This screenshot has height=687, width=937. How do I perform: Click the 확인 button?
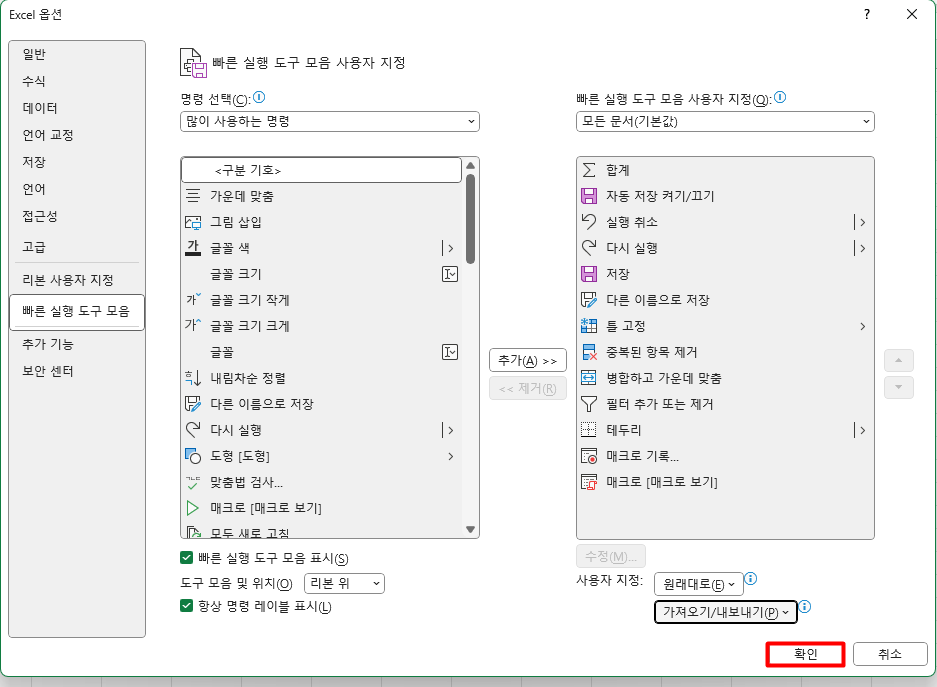(806, 654)
